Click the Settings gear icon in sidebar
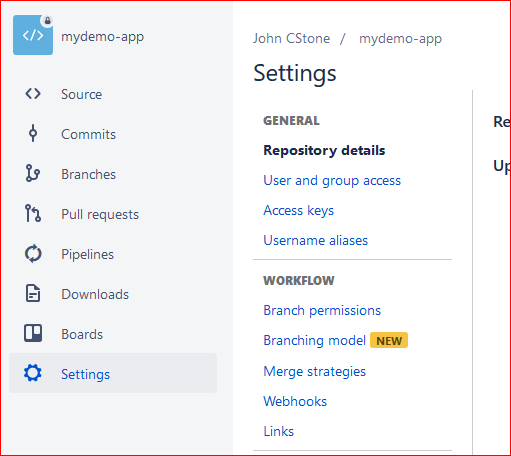Screen dimensions: 511x456 (x=33, y=373)
